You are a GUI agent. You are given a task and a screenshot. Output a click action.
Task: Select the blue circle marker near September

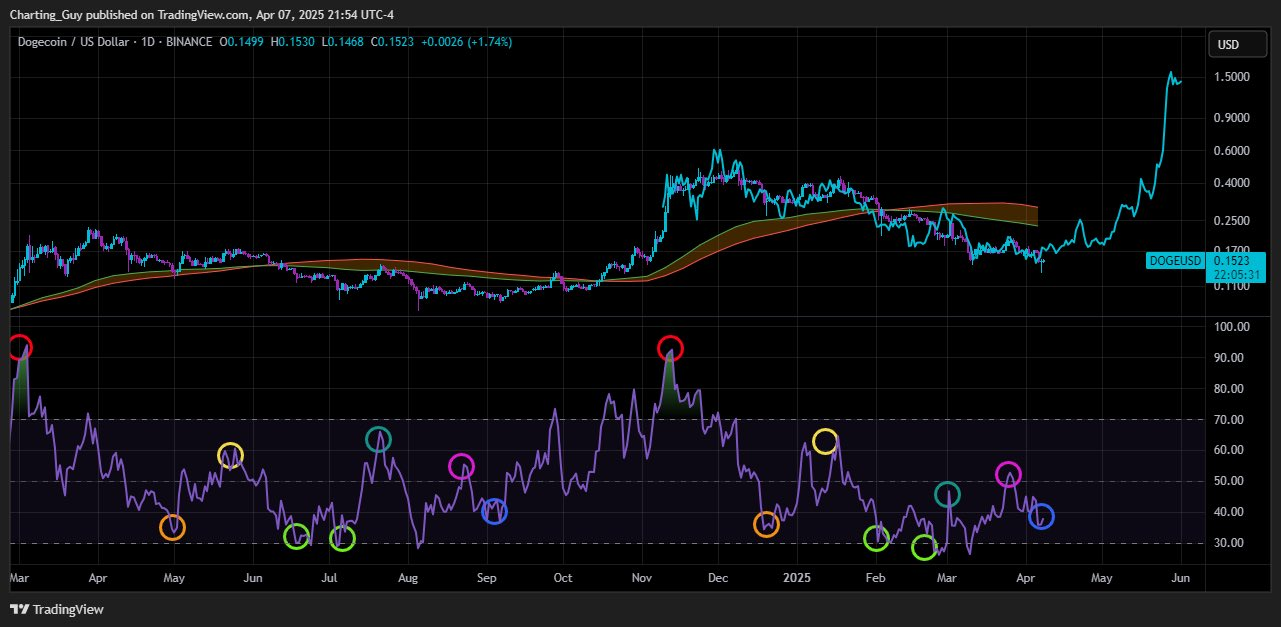pyautogui.click(x=494, y=512)
